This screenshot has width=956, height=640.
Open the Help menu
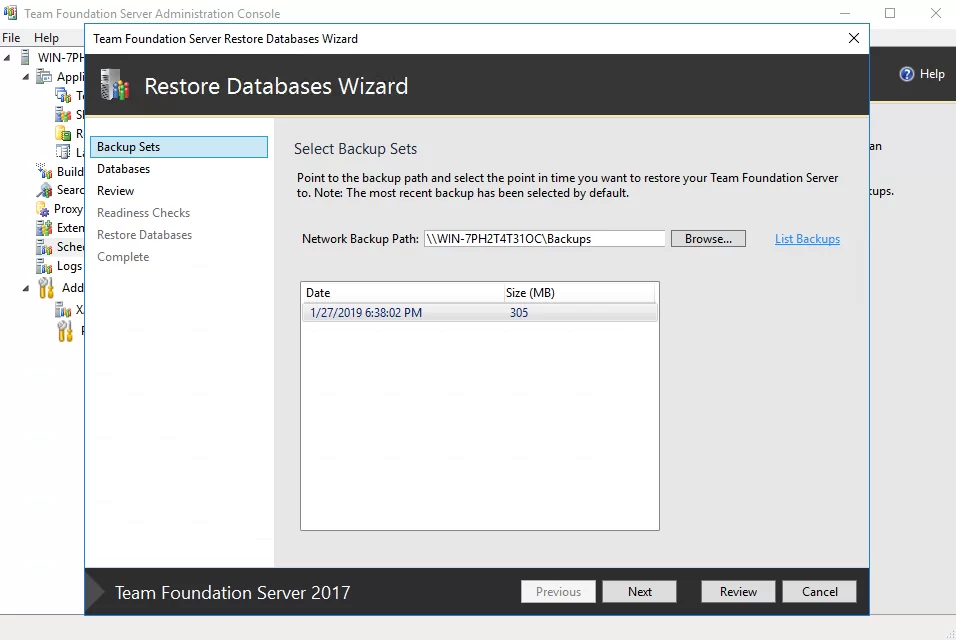(x=46, y=38)
